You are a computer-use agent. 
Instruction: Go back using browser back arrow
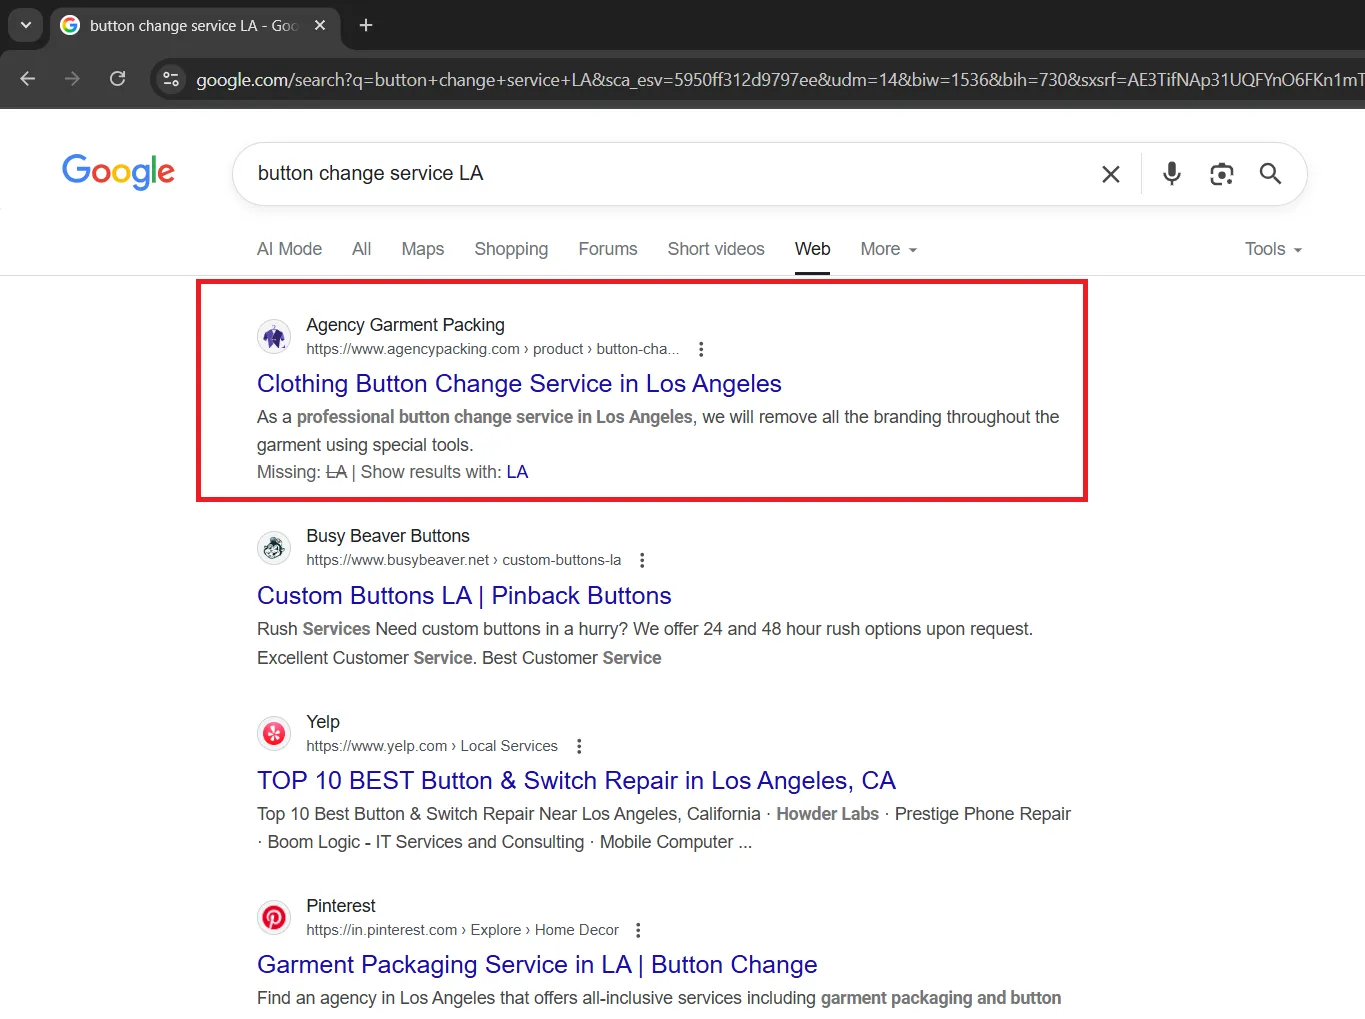28,79
